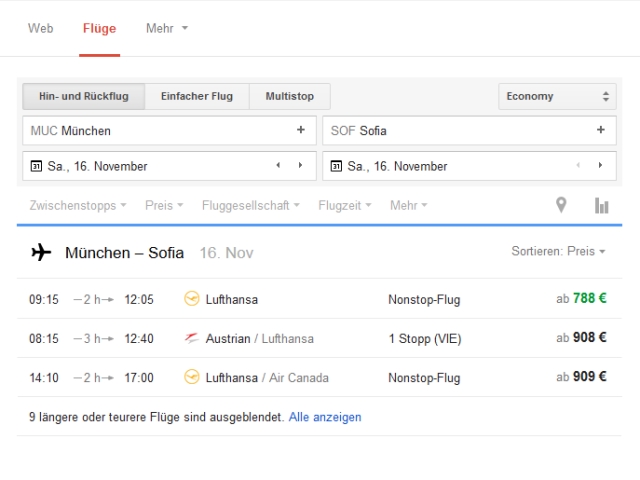This screenshot has width=640, height=480.
Task: Select the Multistop option
Action: pyautogui.click(x=290, y=96)
